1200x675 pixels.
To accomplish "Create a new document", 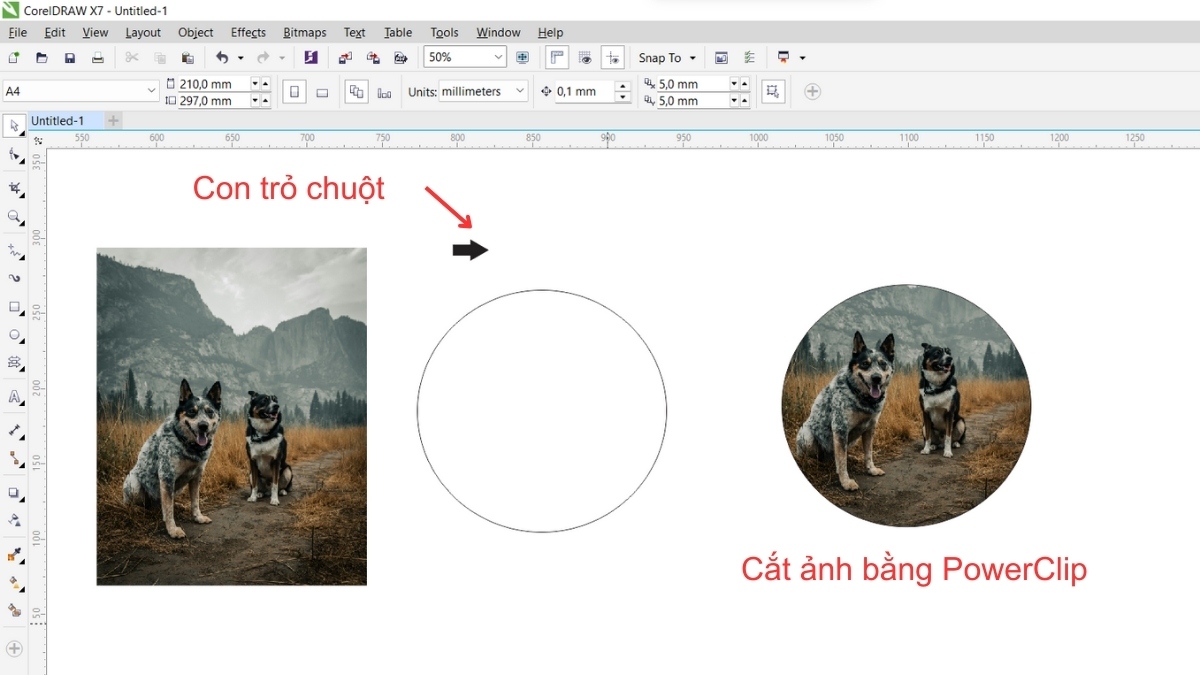I will pos(14,58).
